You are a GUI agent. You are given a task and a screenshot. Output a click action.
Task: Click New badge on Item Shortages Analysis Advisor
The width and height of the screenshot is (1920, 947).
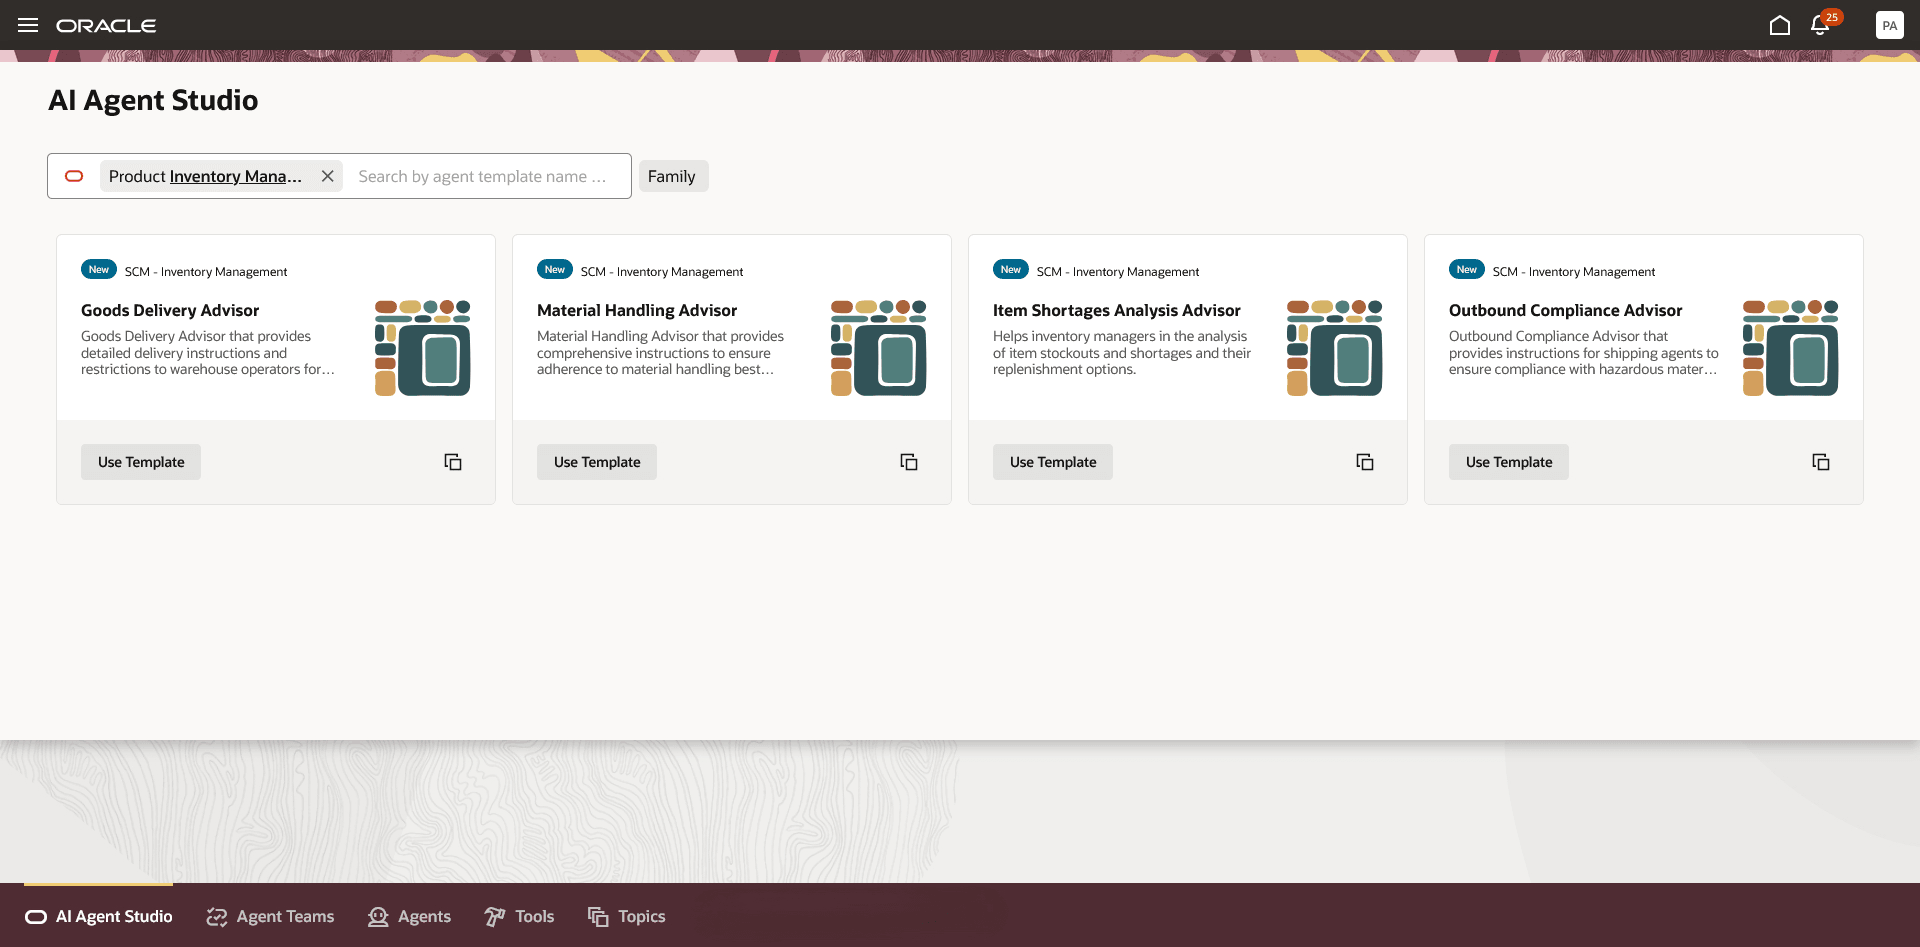click(x=1011, y=270)
